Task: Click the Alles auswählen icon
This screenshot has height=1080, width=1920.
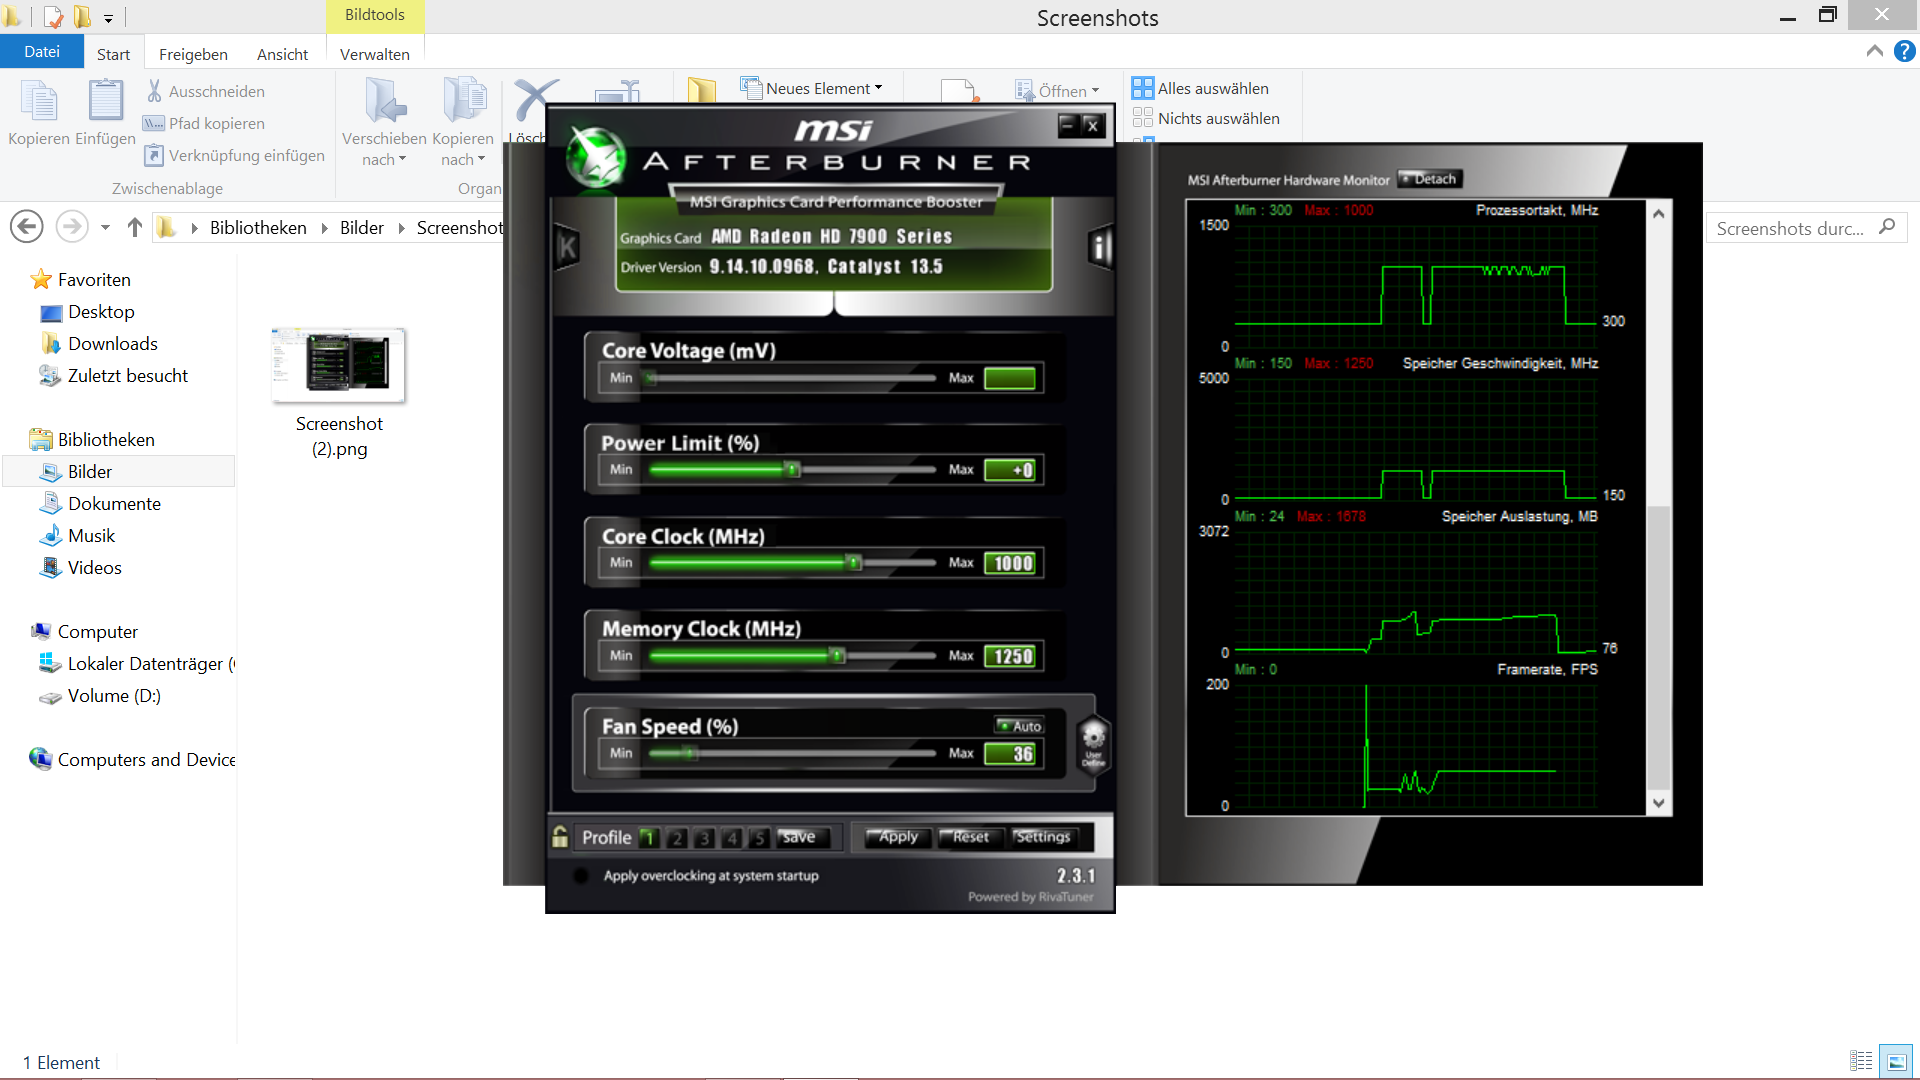Action: point(1142,88)
